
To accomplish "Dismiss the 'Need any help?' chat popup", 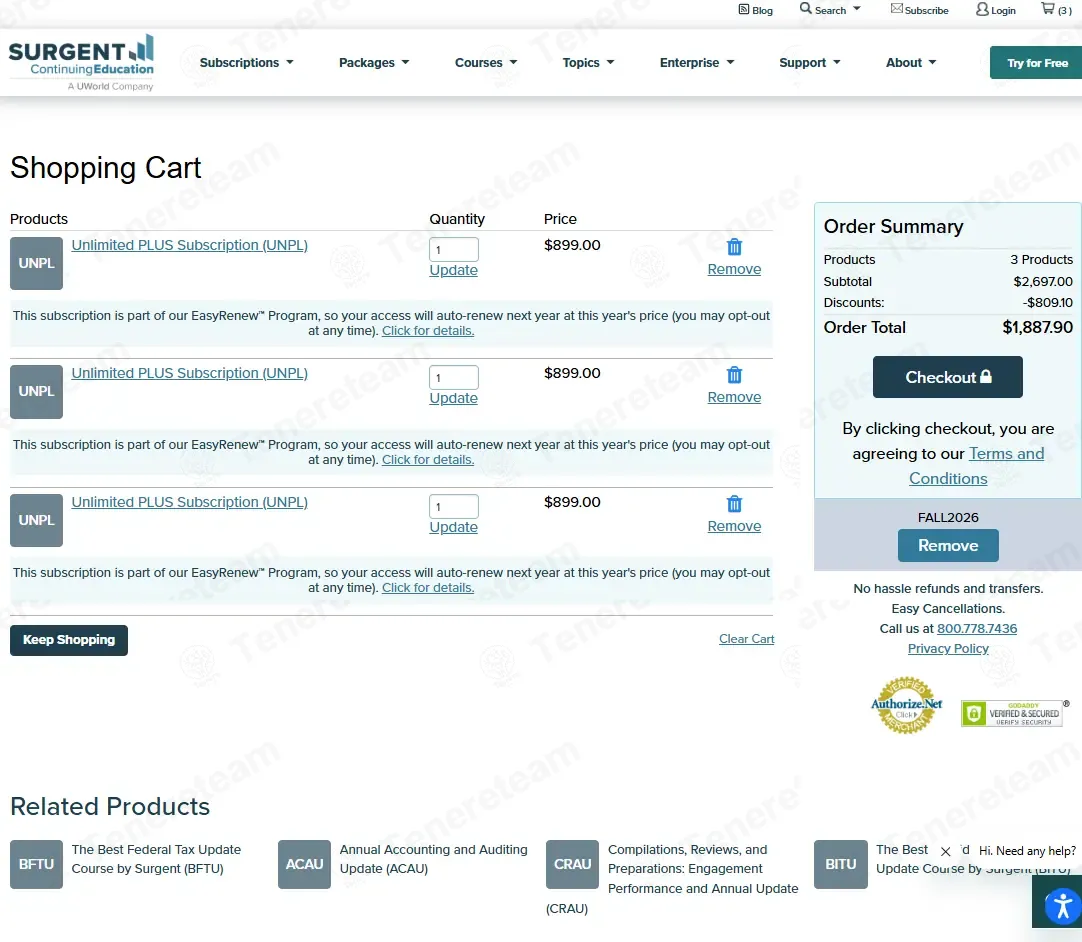I will click(945, 852).
